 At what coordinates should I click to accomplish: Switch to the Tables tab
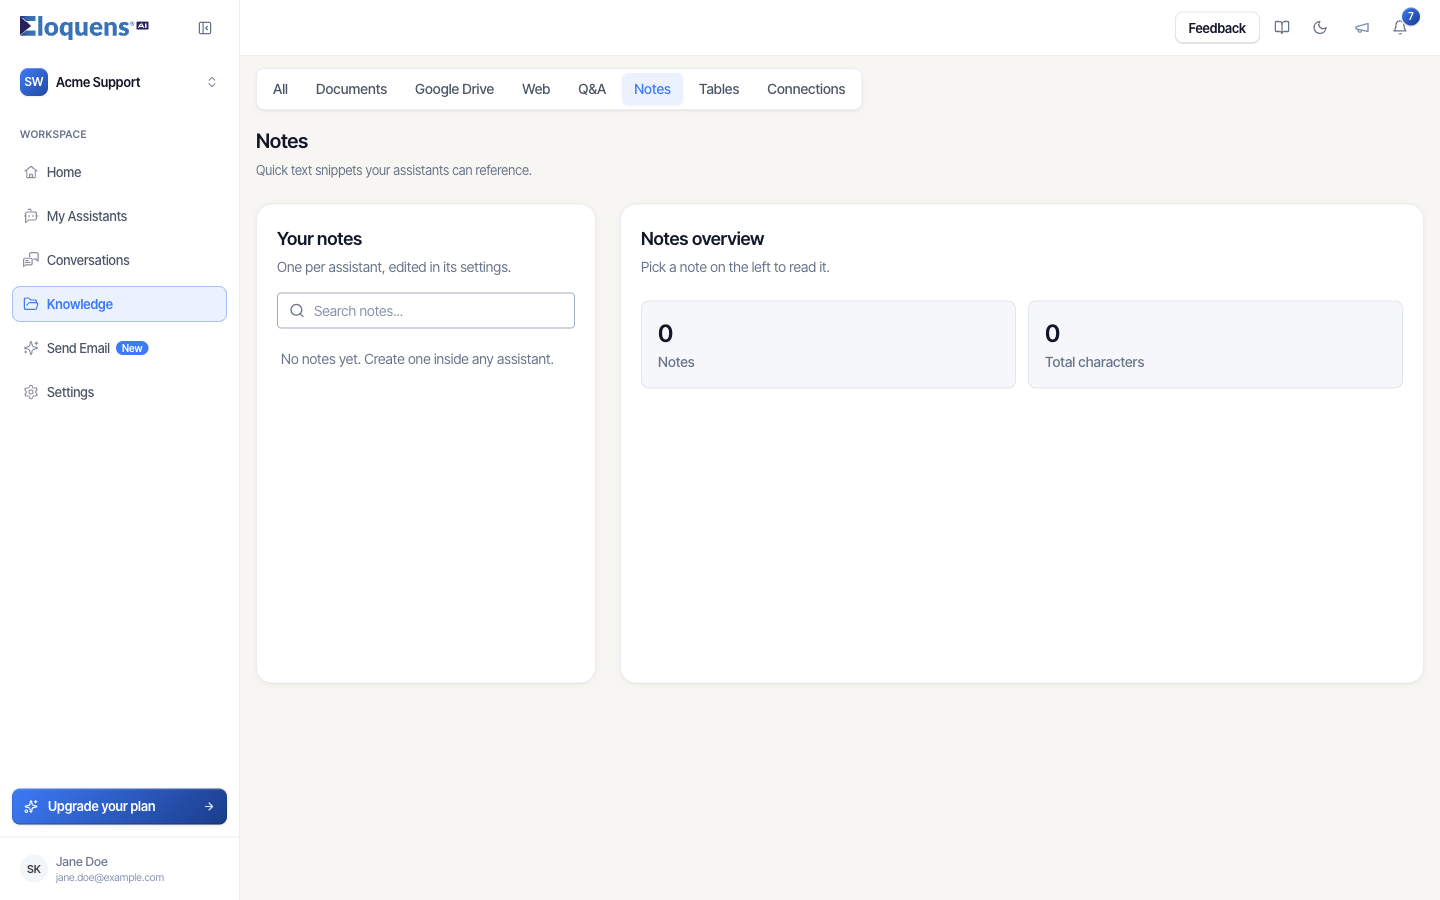coord(719,89)
